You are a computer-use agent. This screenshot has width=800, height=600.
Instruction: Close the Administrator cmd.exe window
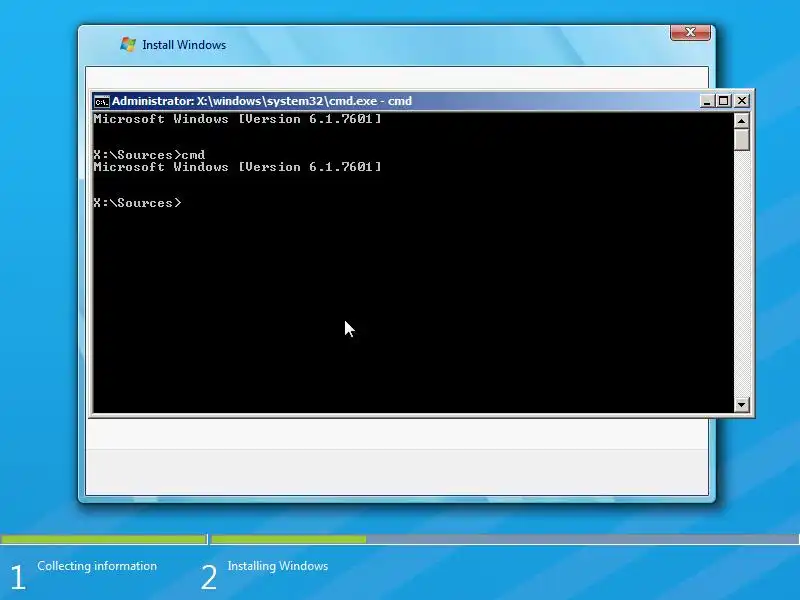[x=741, y=101]
